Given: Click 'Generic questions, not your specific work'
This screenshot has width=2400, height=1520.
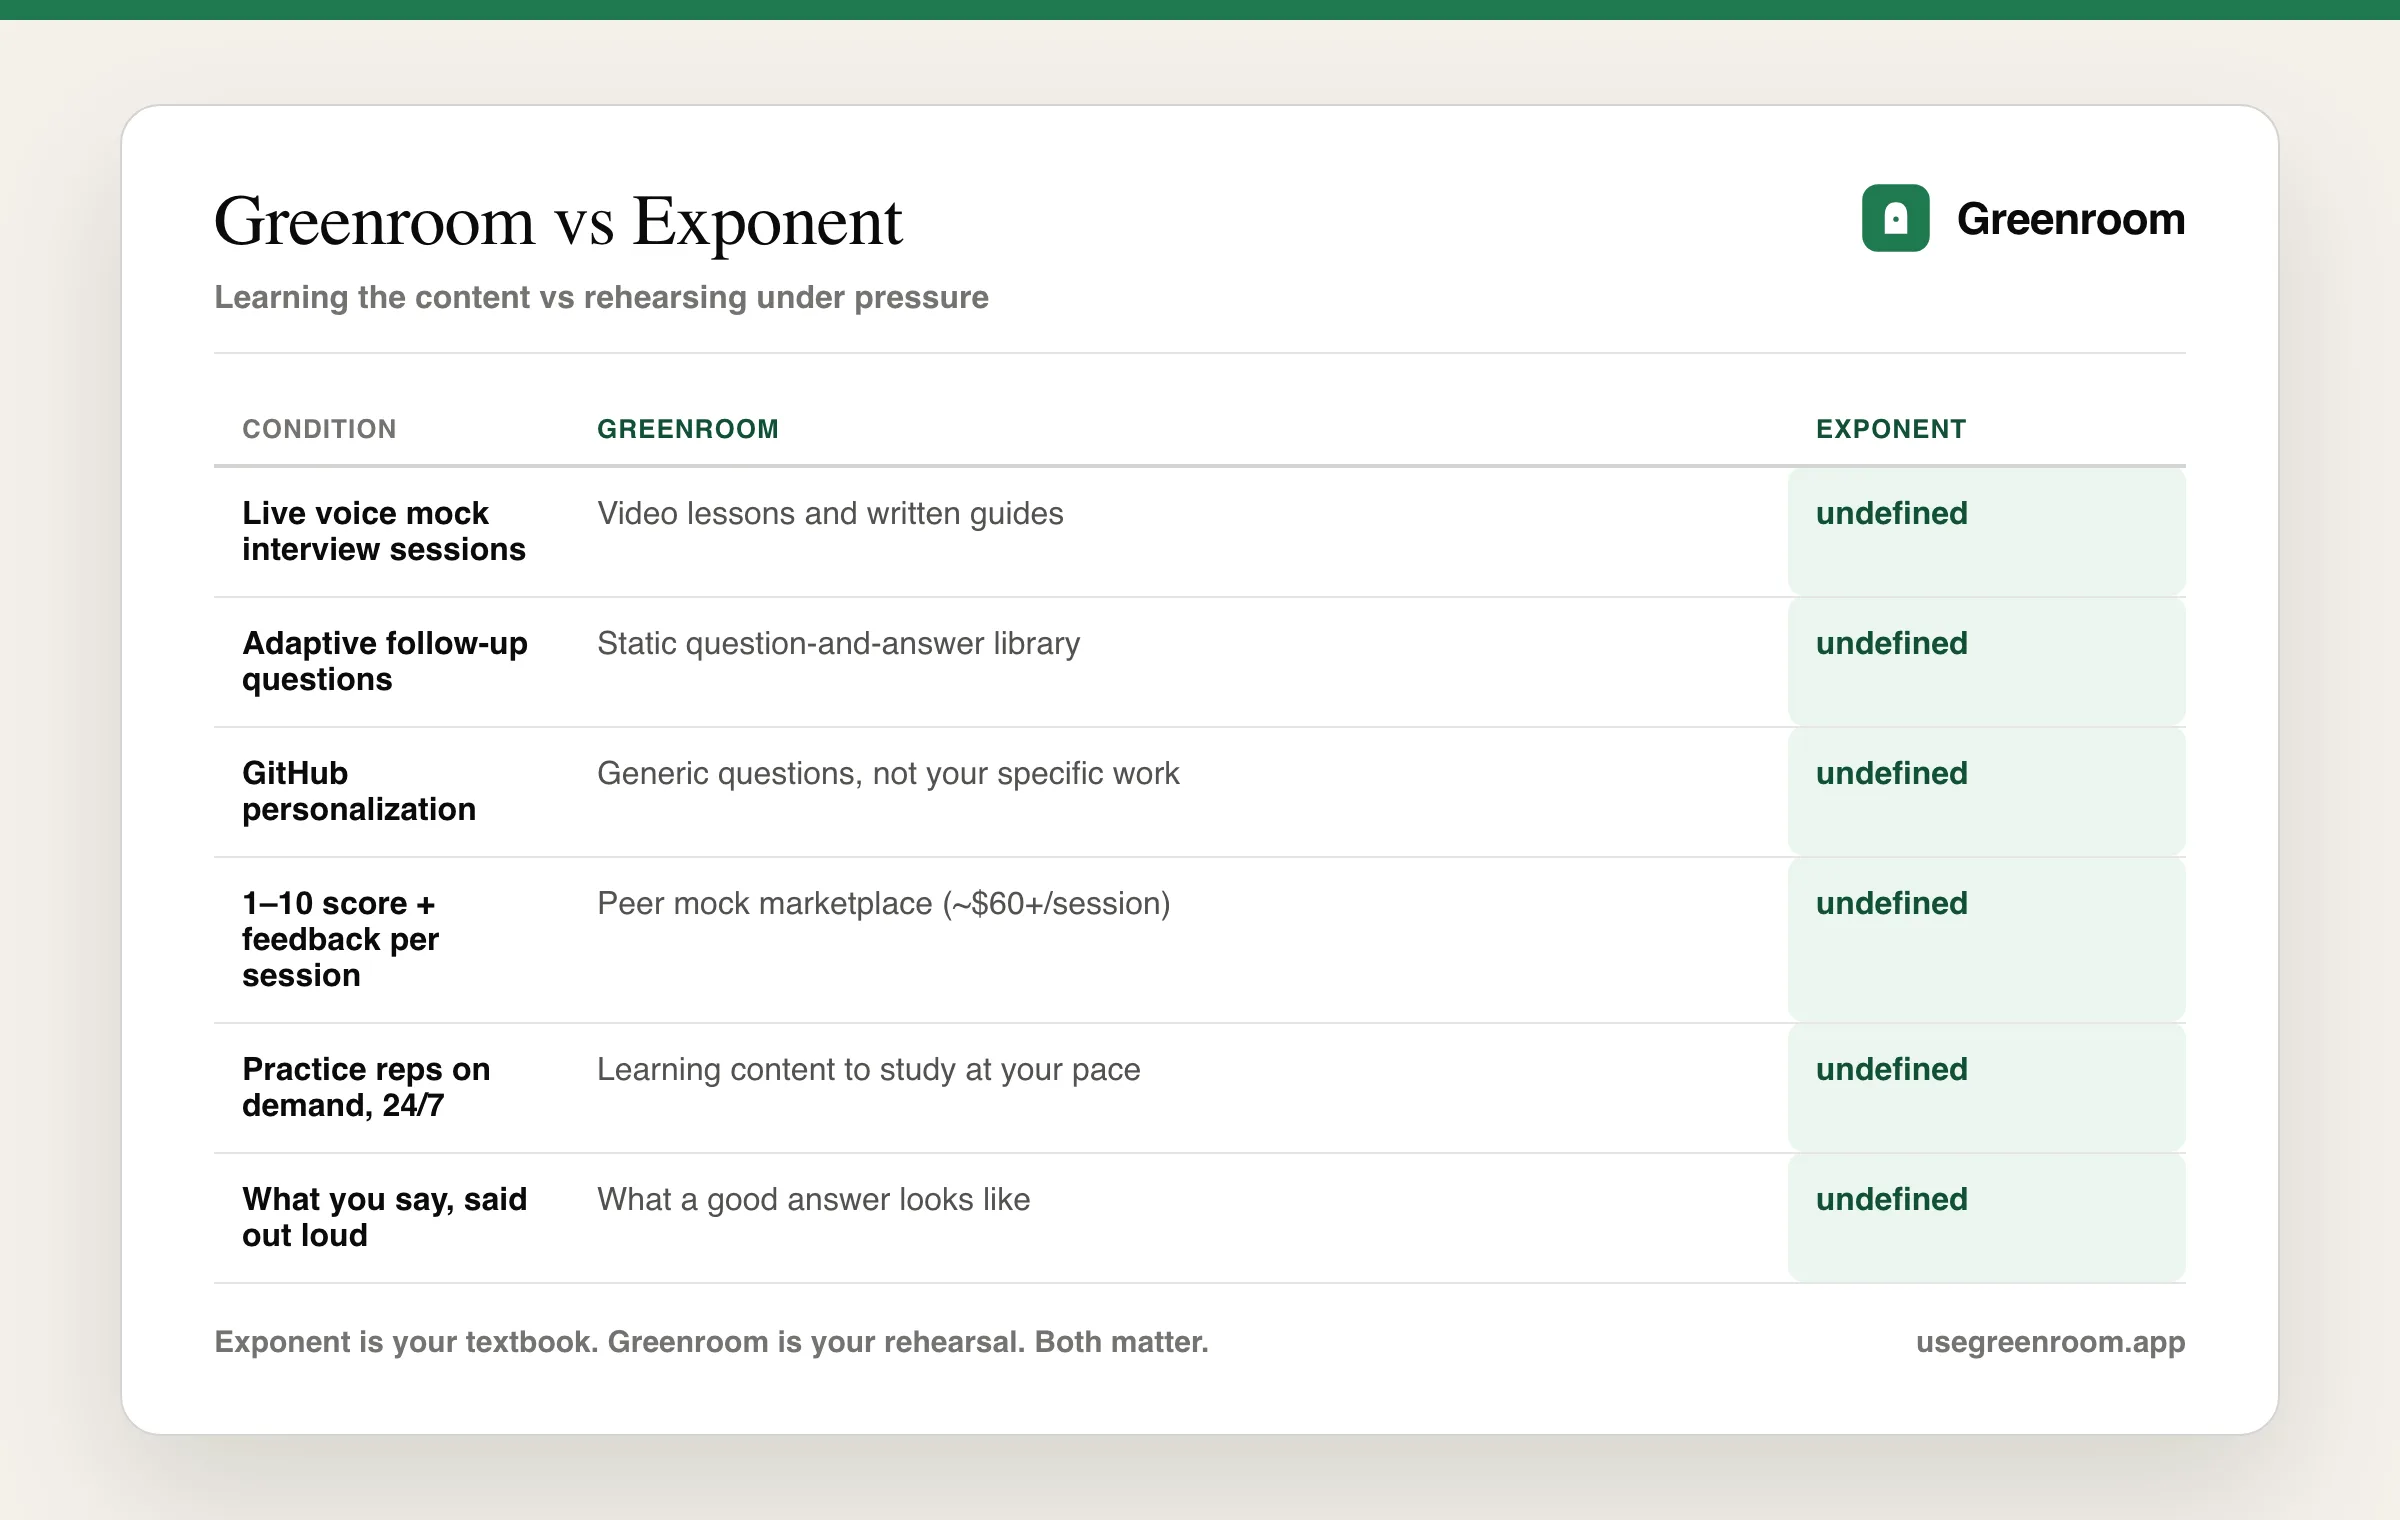Looking at the screenshot, I should (888, 773).
